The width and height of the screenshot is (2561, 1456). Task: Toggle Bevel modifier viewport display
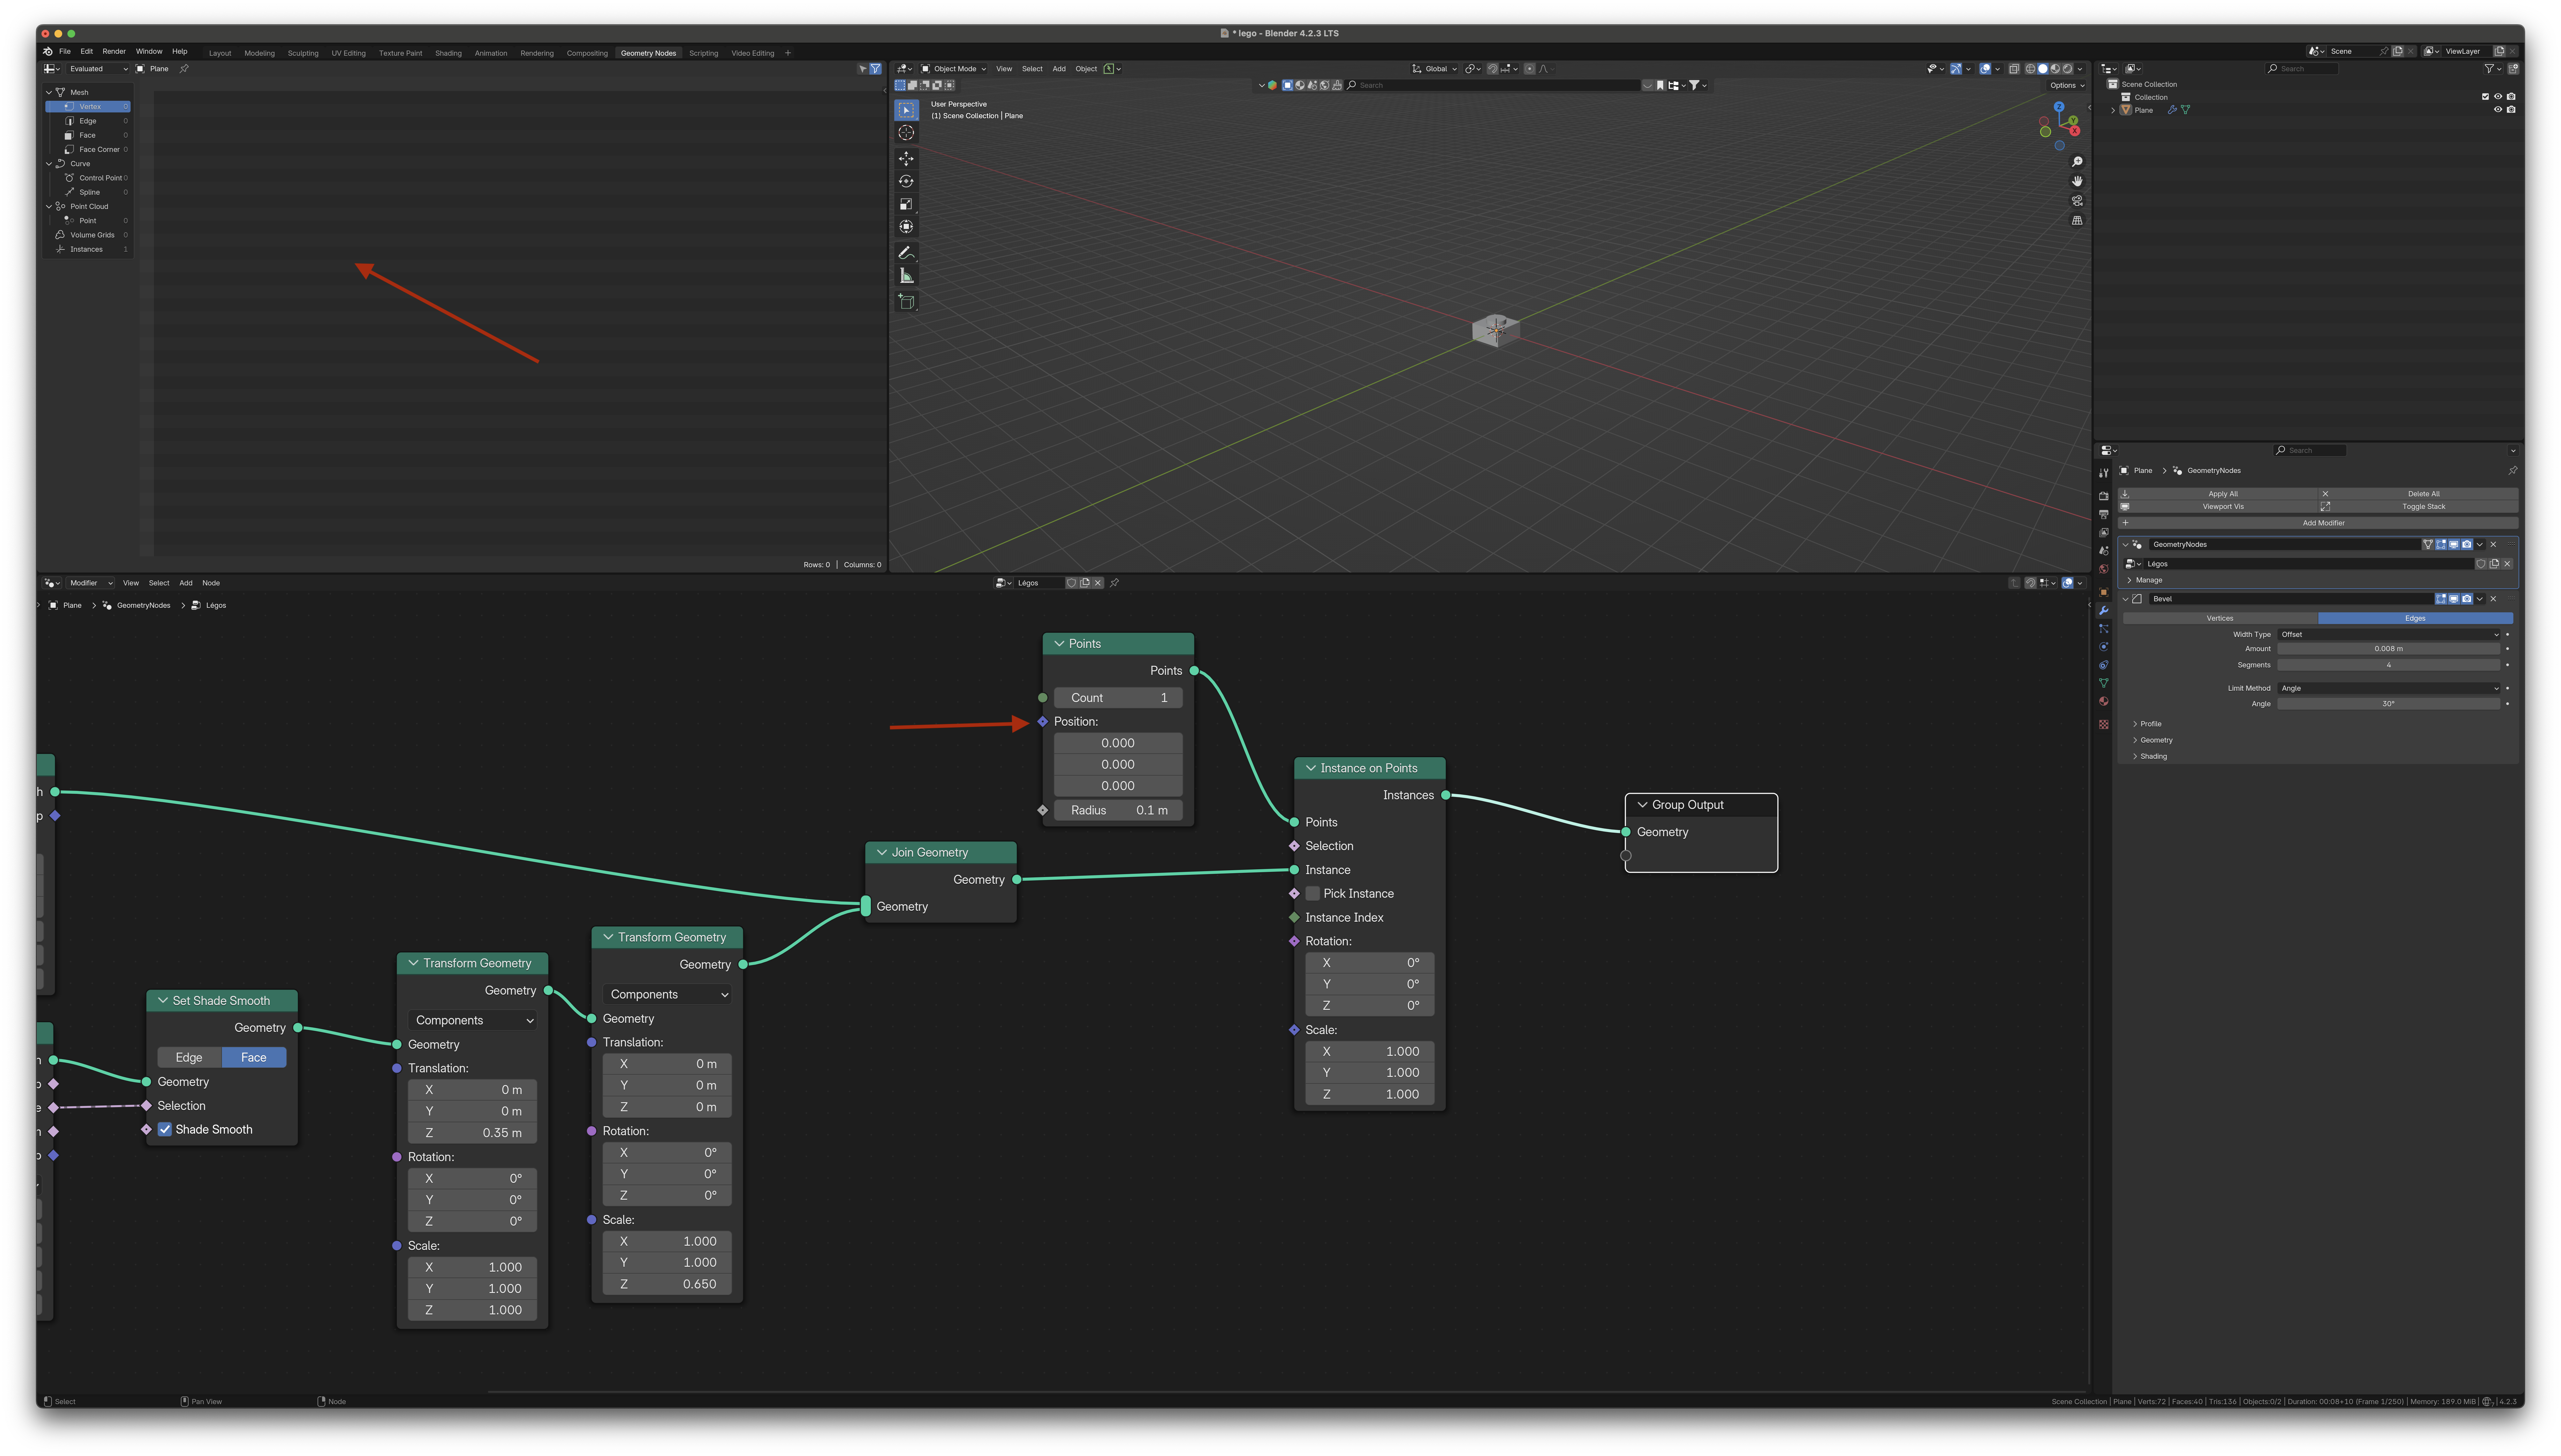(x=2454, y=599)
